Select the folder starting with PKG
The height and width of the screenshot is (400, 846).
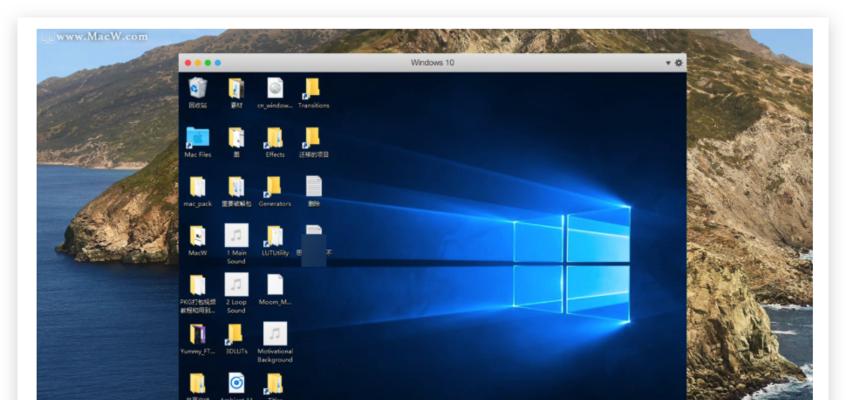tap(197, 293)
